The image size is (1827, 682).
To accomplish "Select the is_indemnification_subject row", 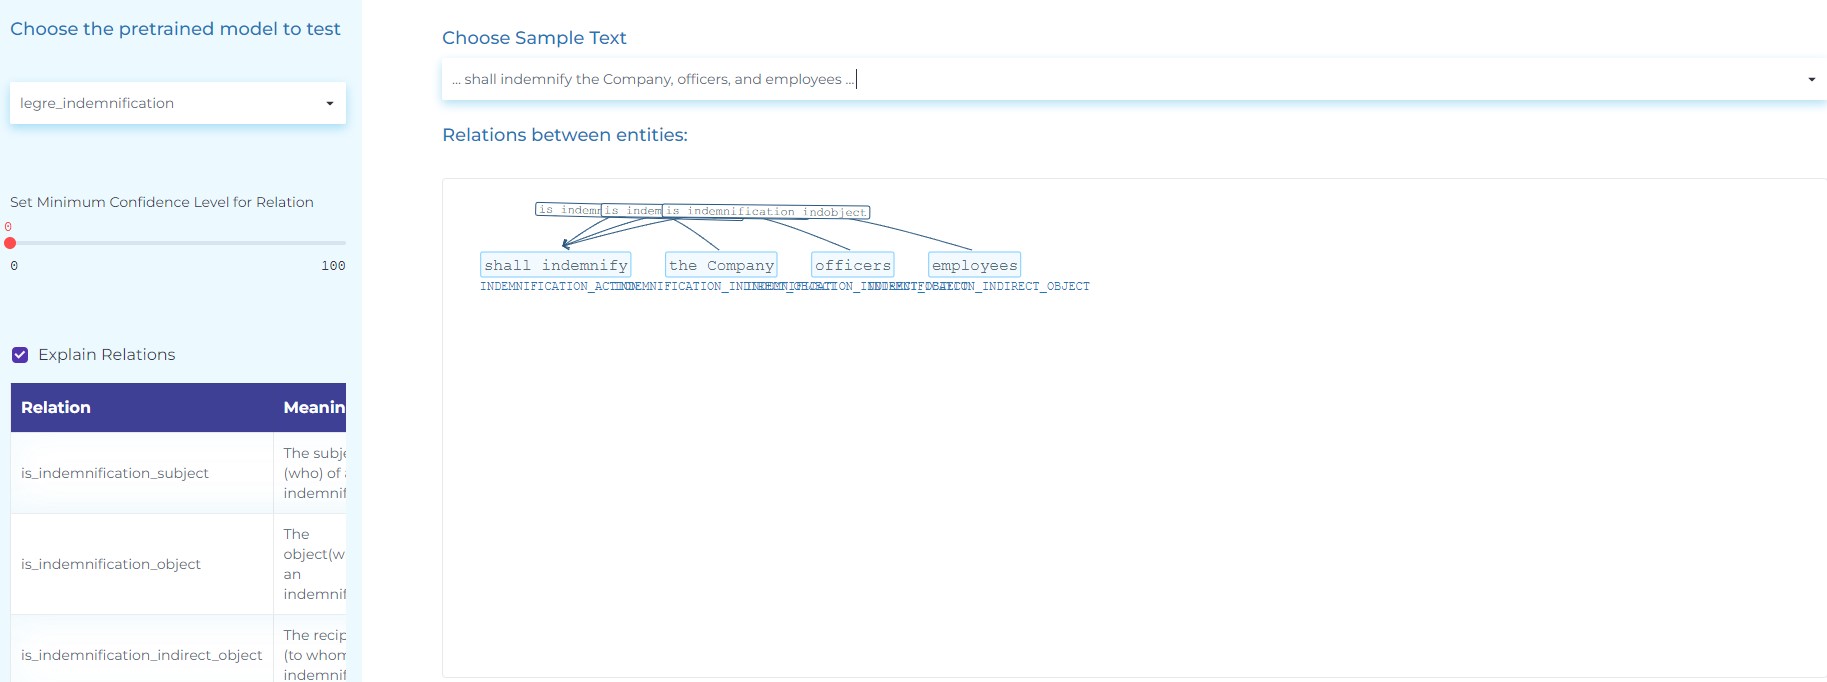I will [x=178, y=473].
